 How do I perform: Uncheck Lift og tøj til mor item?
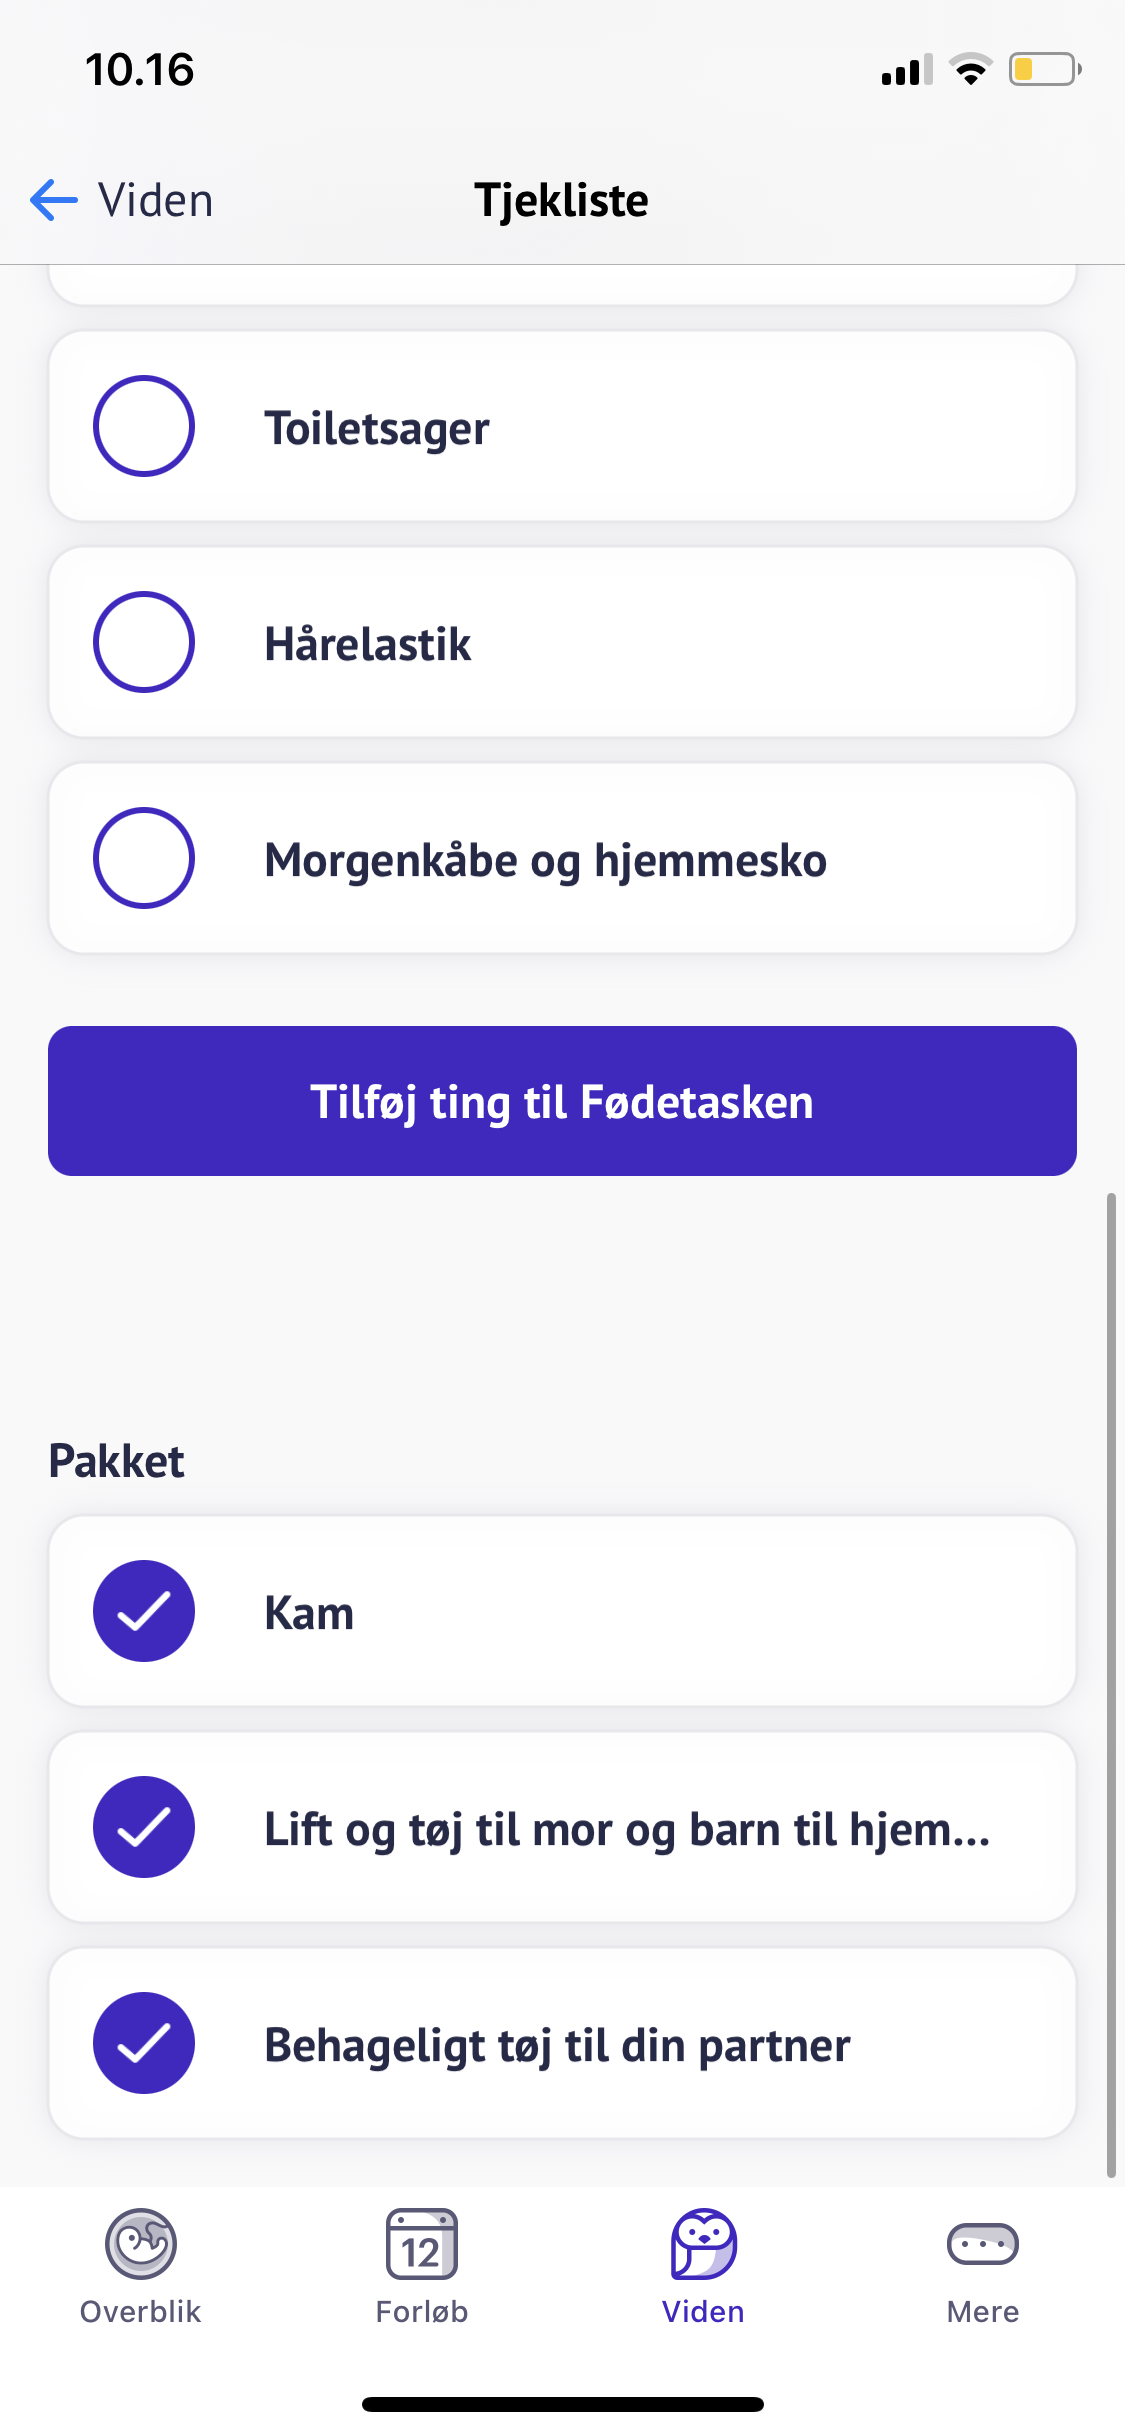tap(144, 1827)
